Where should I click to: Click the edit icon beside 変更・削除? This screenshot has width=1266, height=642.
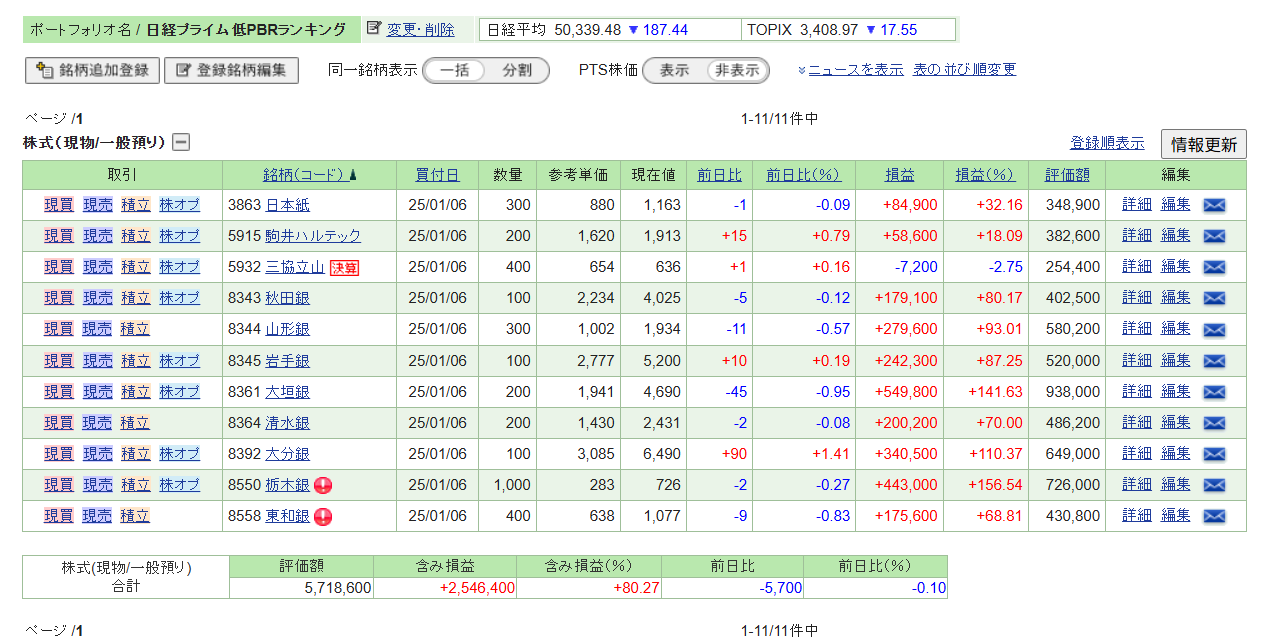(374, 29)
